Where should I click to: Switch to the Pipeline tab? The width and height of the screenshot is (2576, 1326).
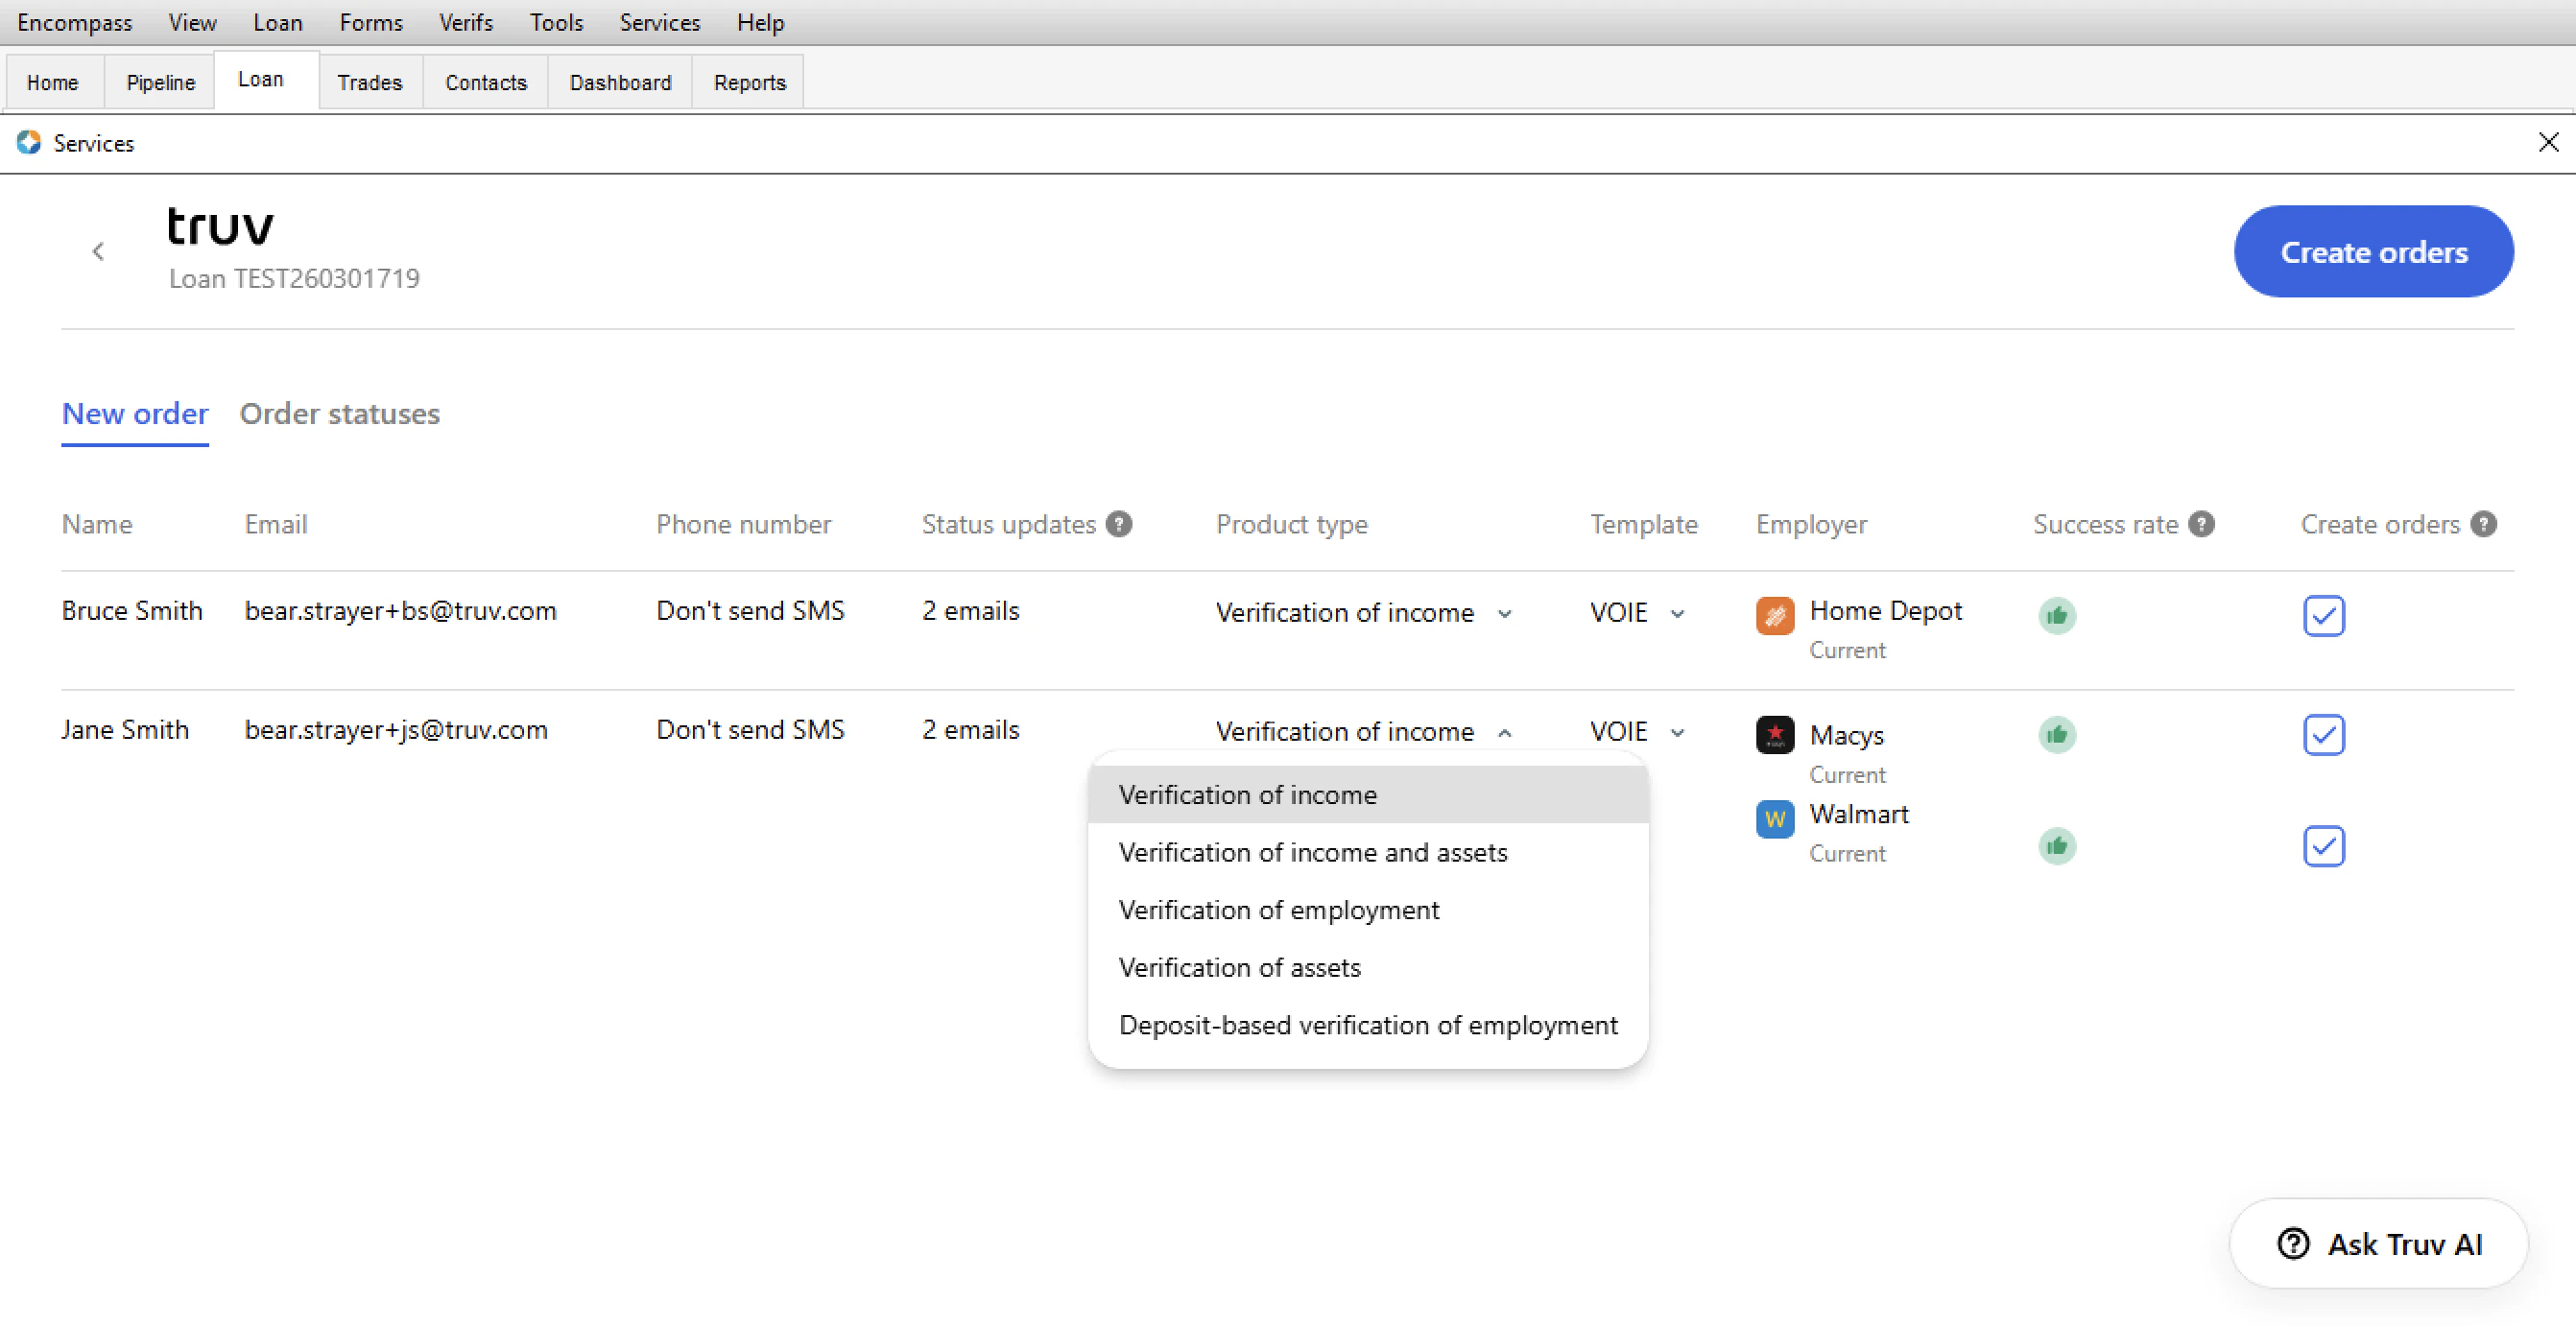click(159, 82)
